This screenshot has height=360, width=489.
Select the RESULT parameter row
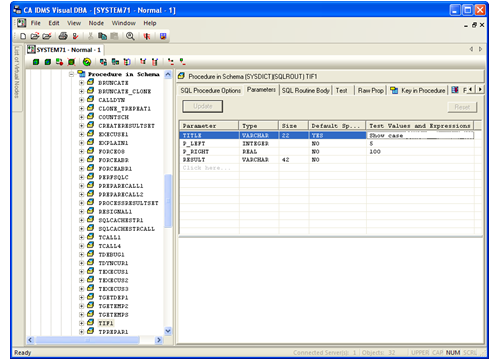pos(327,160)
